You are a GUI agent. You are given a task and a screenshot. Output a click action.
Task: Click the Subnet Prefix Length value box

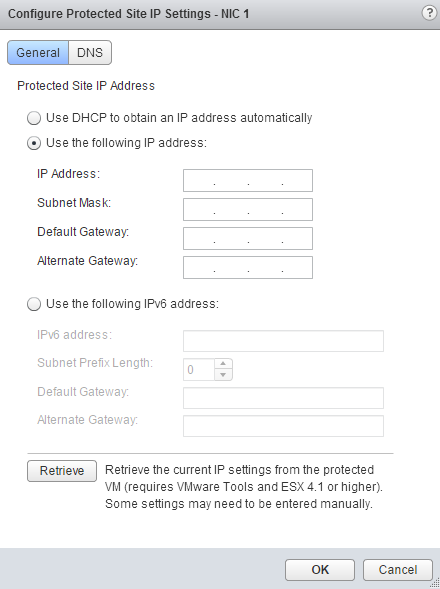point(199,370)
